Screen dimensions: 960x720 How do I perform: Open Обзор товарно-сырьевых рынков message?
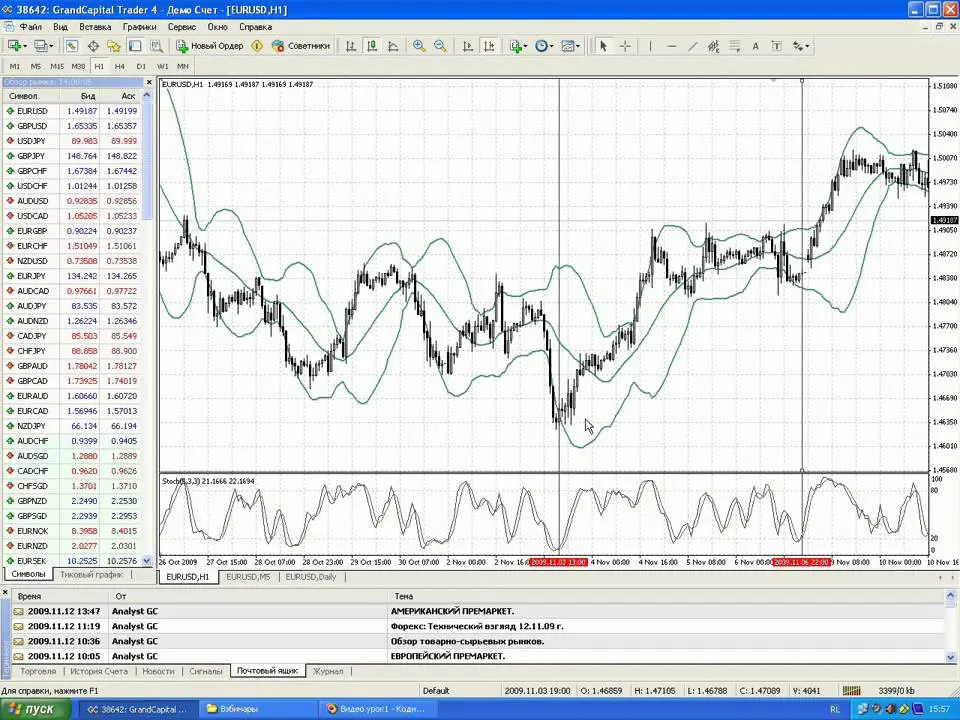[x=478, y=641]
